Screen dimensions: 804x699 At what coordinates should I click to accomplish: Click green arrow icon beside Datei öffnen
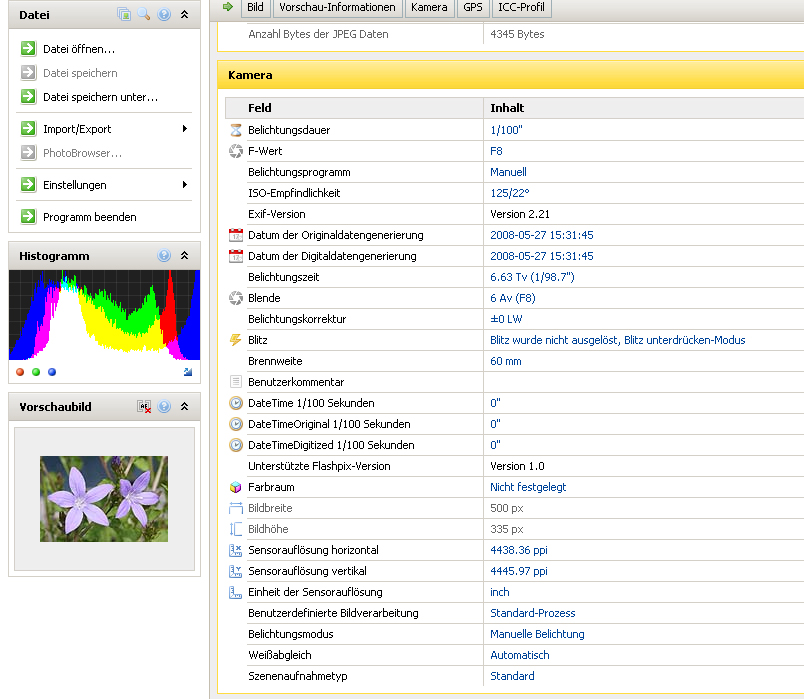click(26, 49)
